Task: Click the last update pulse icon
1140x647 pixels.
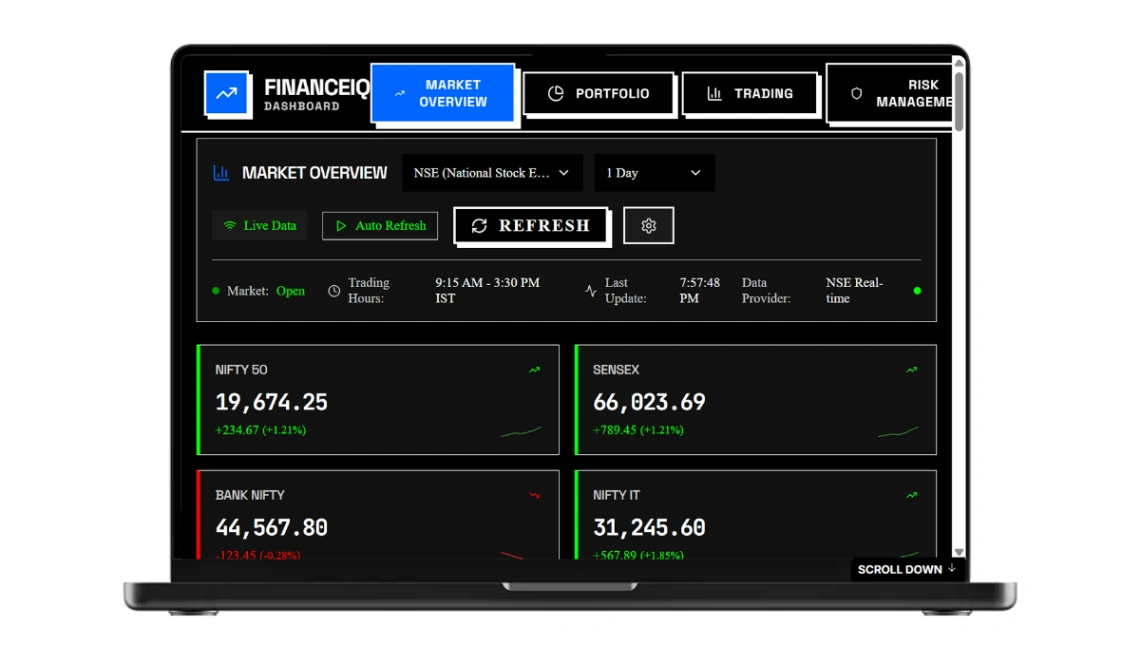Action: pyautogui.click(x=591, y=291)
